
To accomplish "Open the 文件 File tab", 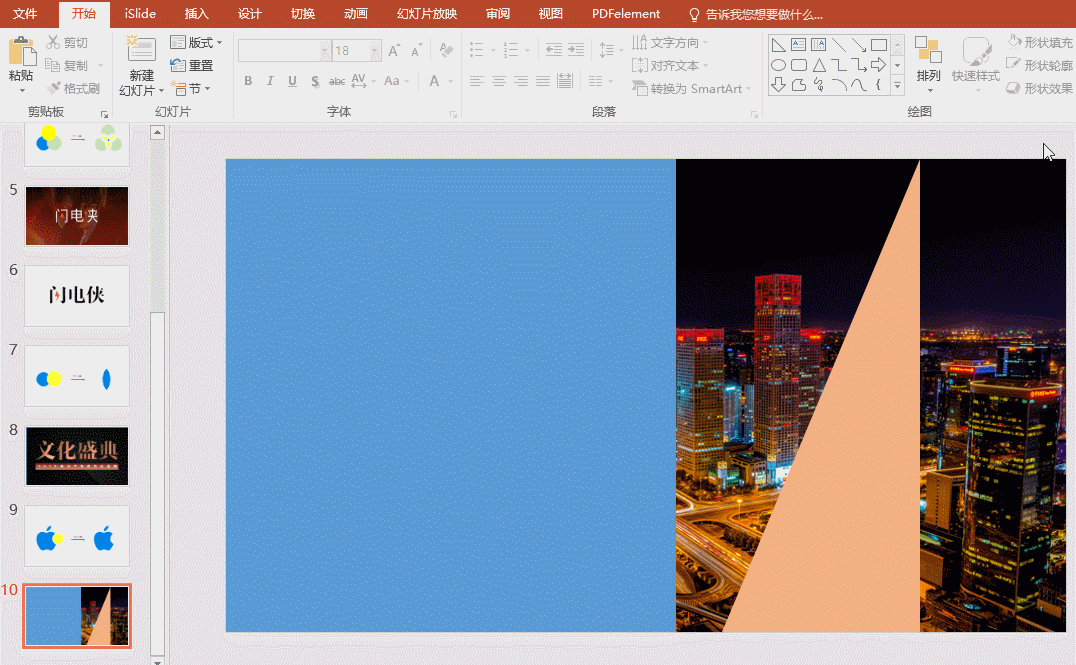I will (x=25, y=14).
